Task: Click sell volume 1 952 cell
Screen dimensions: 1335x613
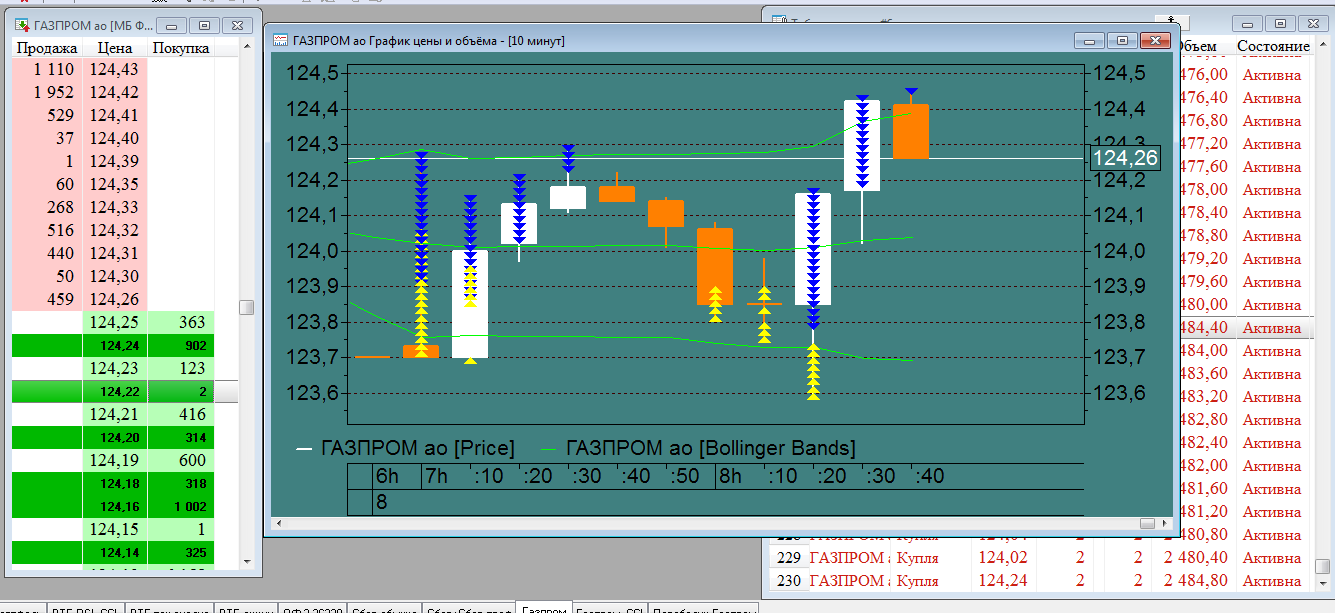Action: pos(47,93)
